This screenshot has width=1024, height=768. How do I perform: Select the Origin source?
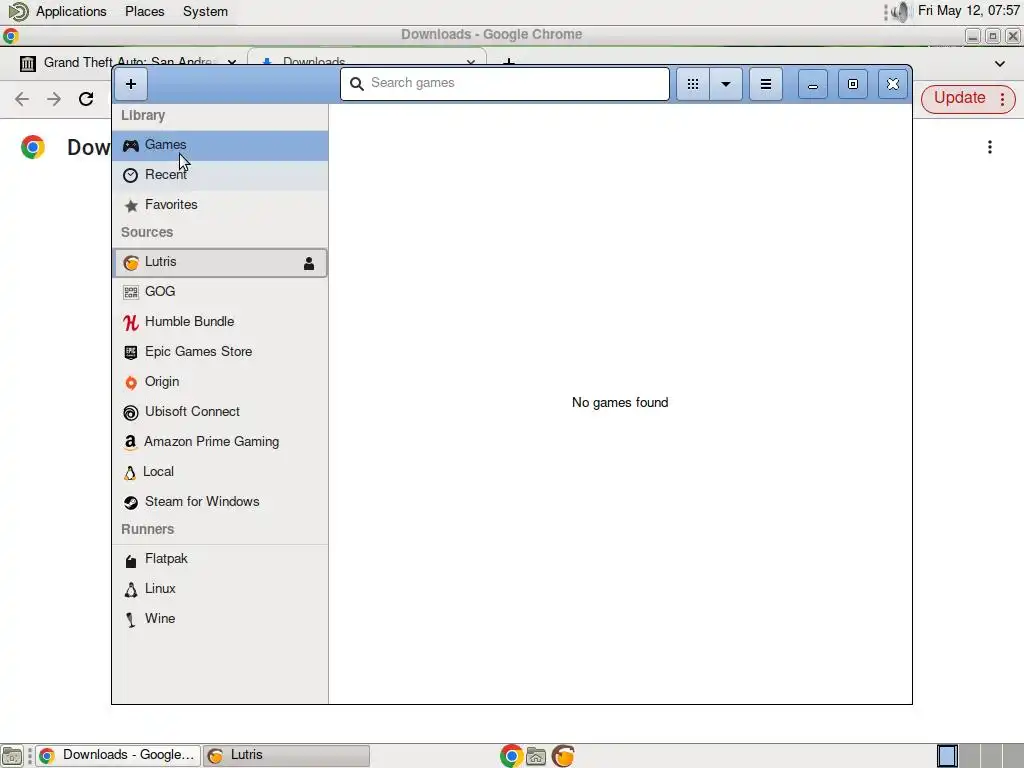(220, 382)
